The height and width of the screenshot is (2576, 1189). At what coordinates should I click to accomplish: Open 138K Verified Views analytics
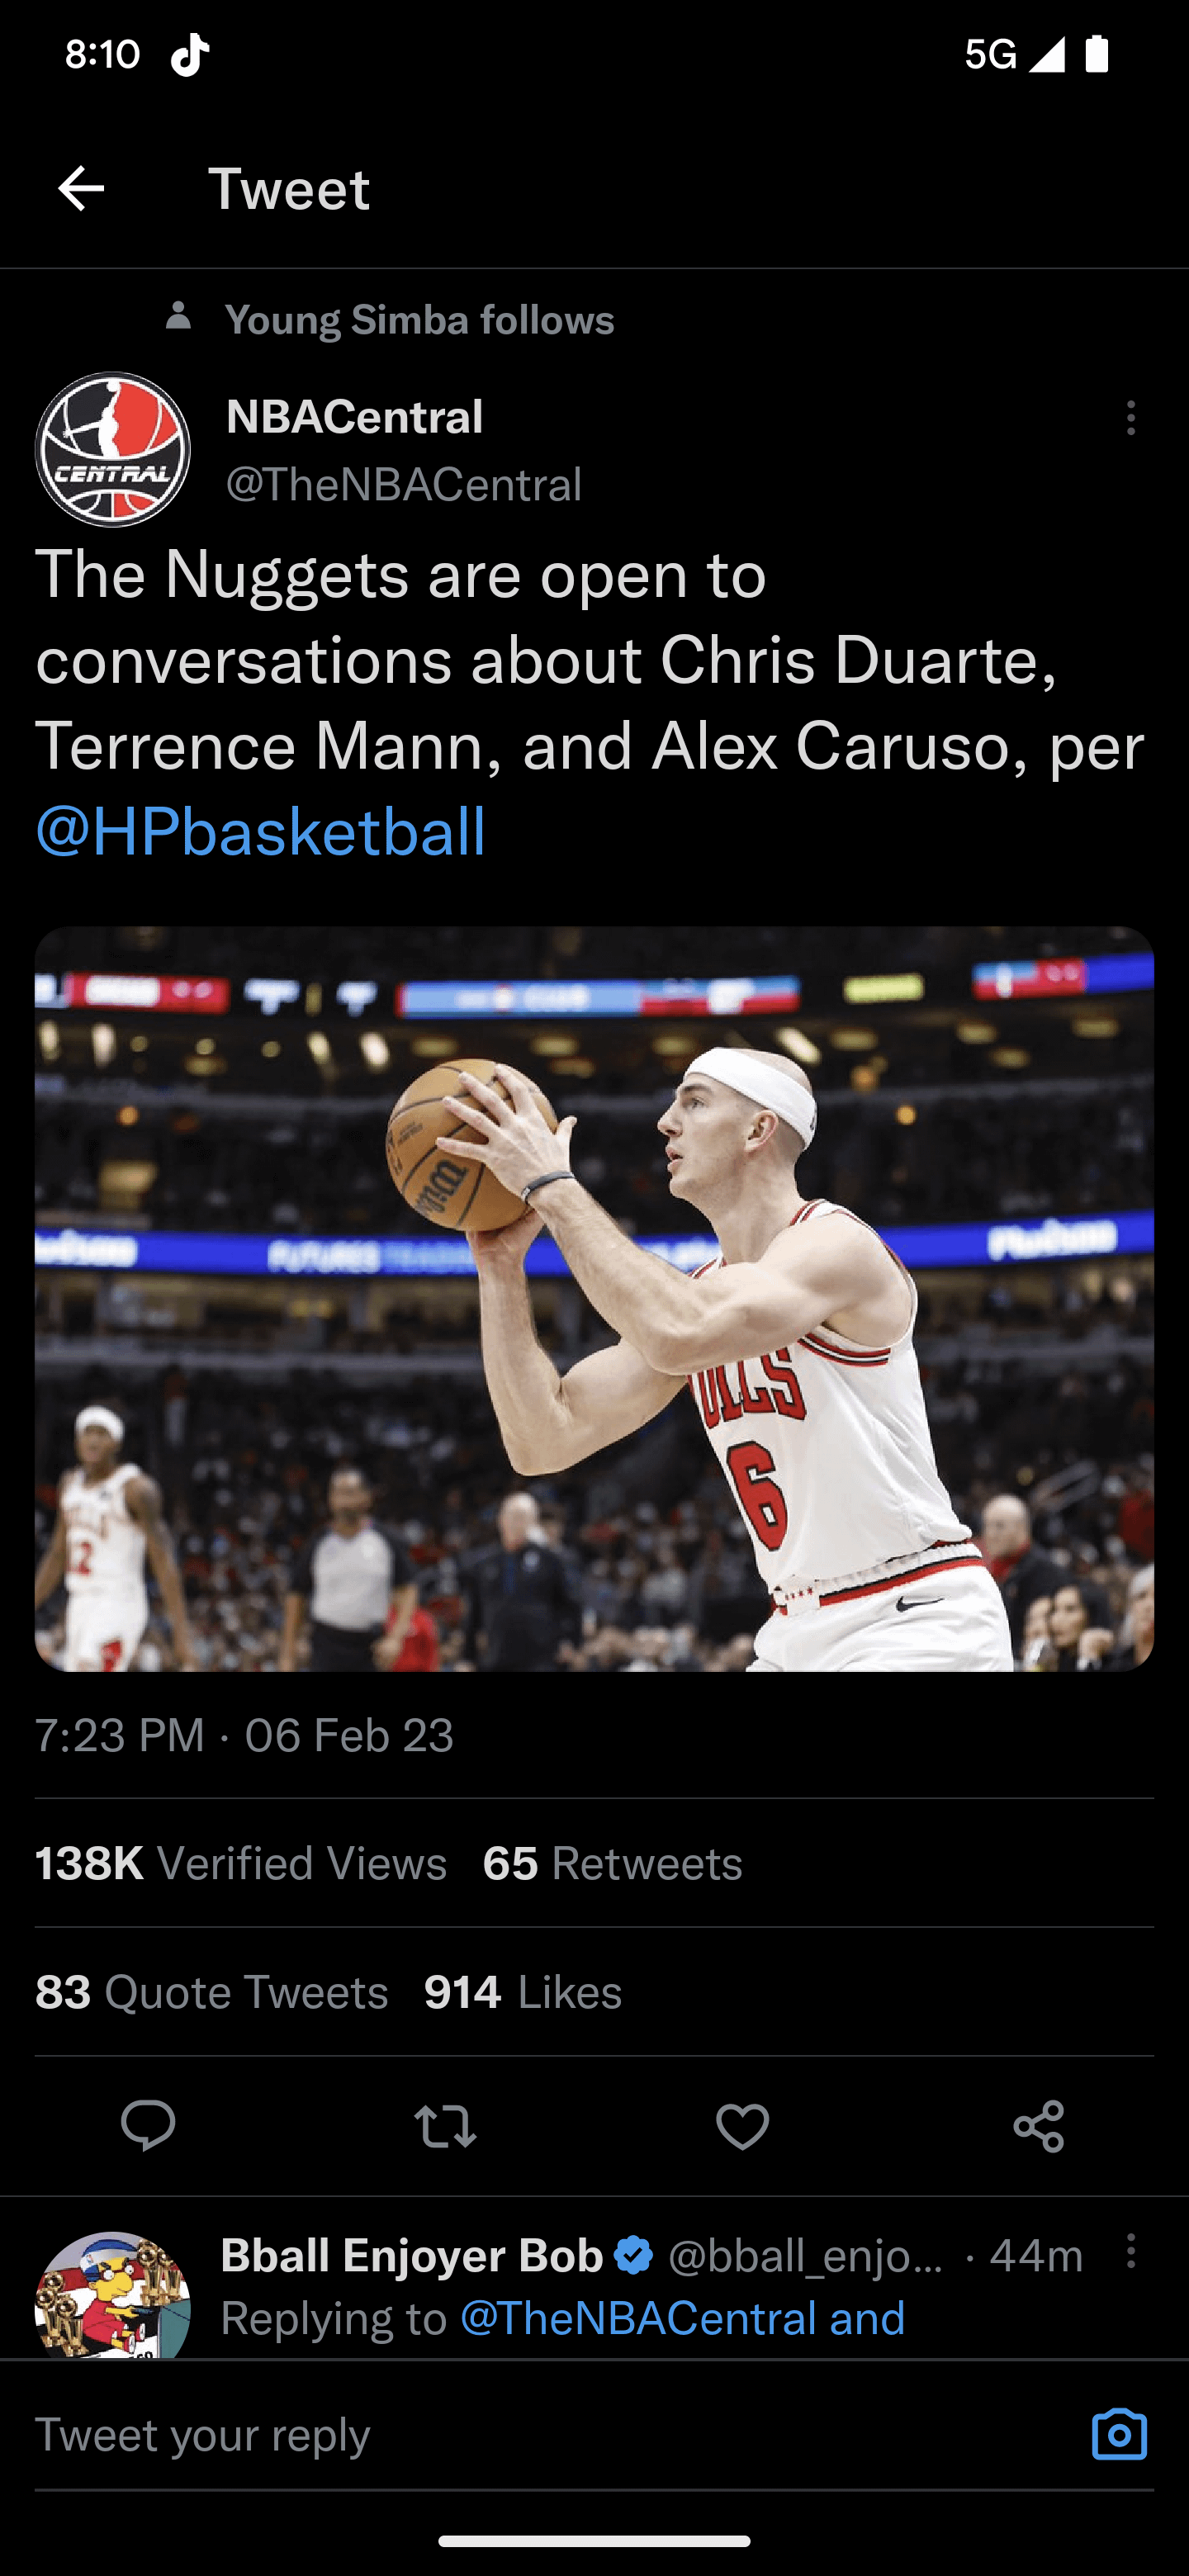tap(240, 1863)
